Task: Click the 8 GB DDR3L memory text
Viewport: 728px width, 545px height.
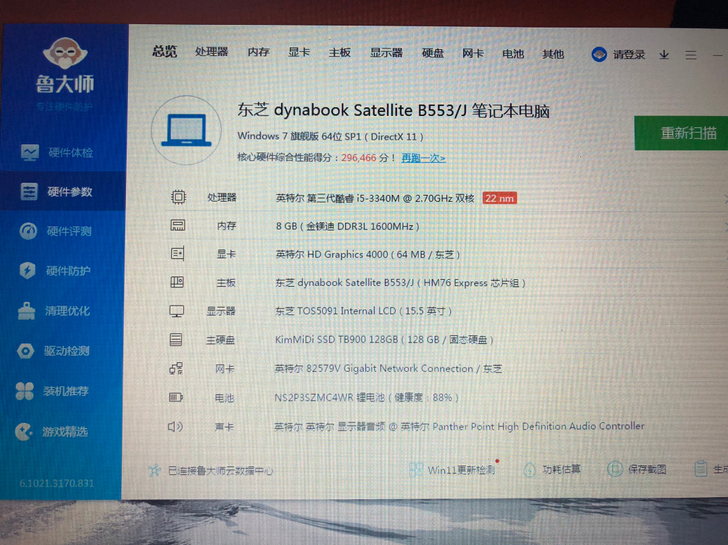Action: pyautogui.click(x=347, y=226)
